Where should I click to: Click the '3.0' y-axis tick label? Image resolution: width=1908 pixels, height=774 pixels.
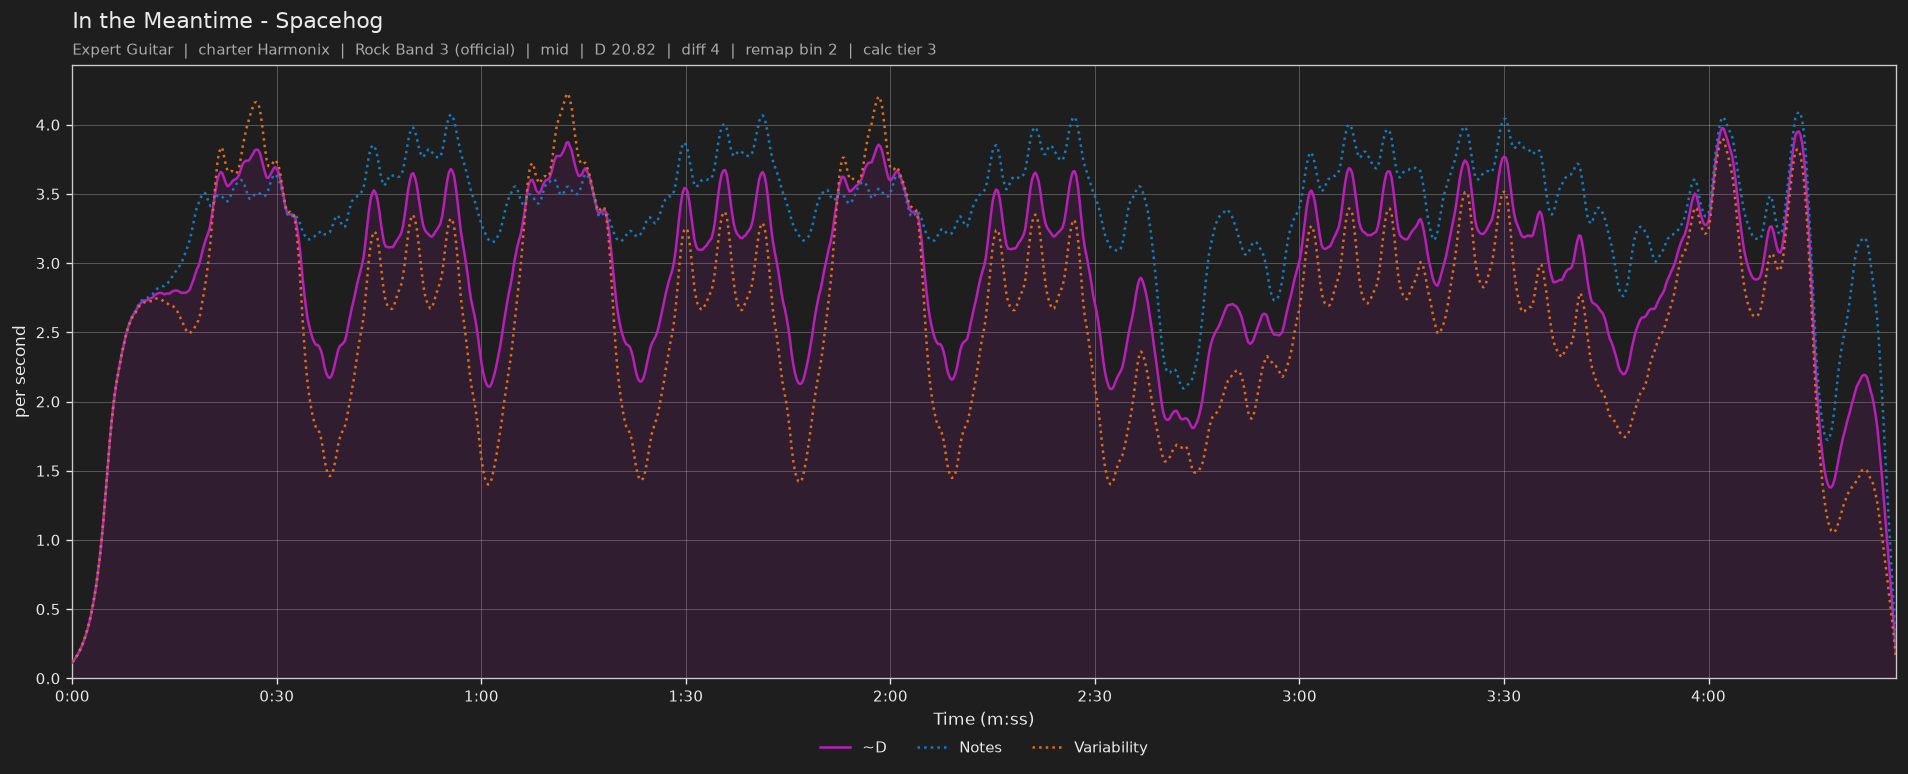48,264
